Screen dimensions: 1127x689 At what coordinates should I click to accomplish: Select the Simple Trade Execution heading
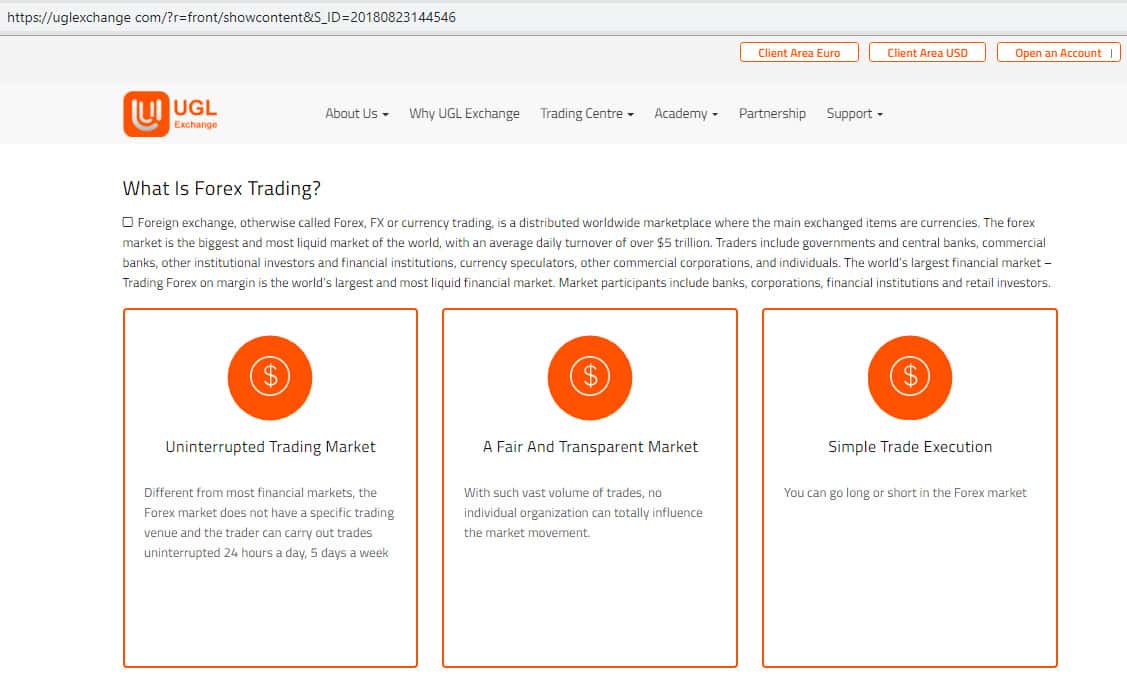(910, 447)
